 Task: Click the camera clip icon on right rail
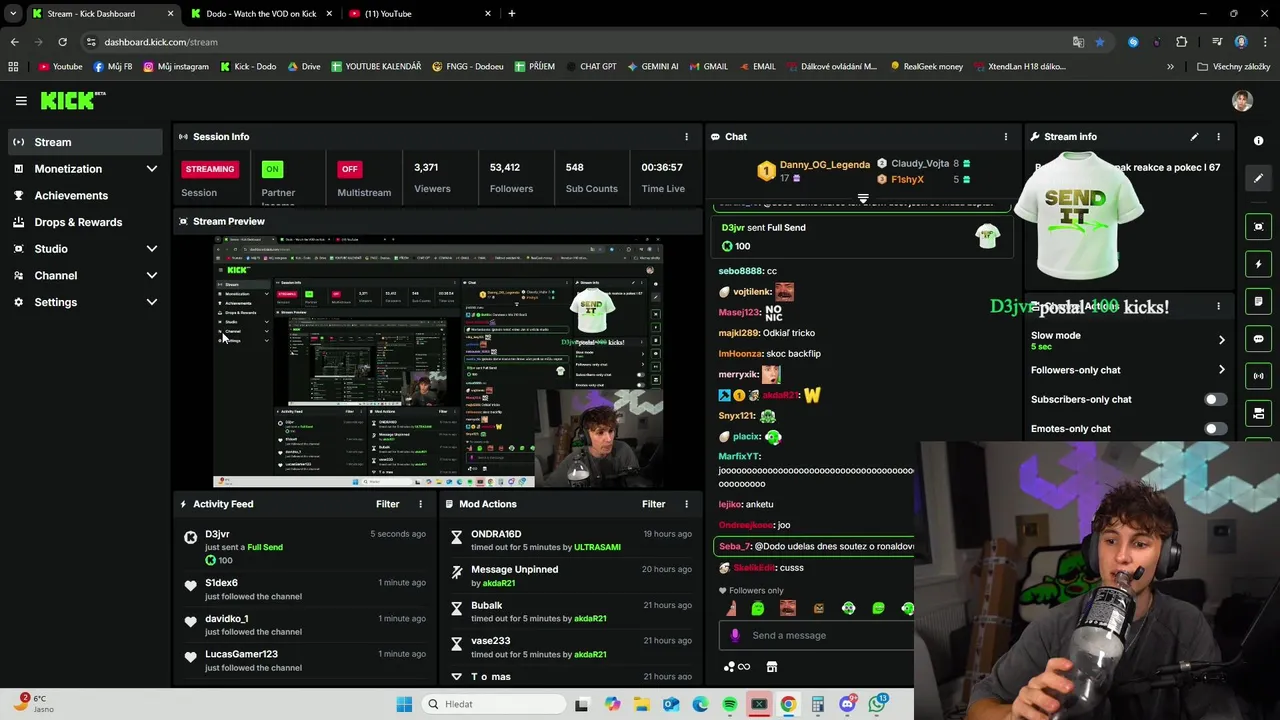pos(1259,413)
